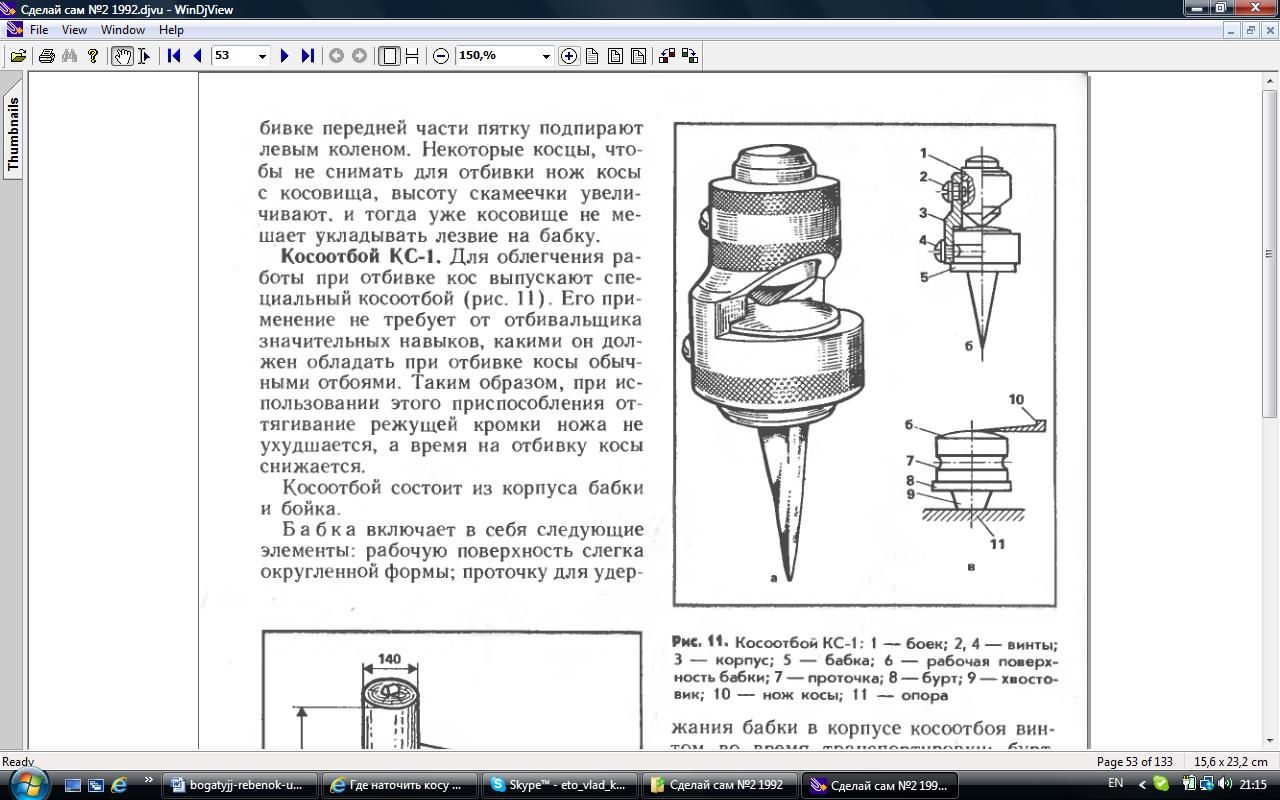
Task: Open the page number dropdown showing 53
Action: pyautogui.click(x=263, y=56)
